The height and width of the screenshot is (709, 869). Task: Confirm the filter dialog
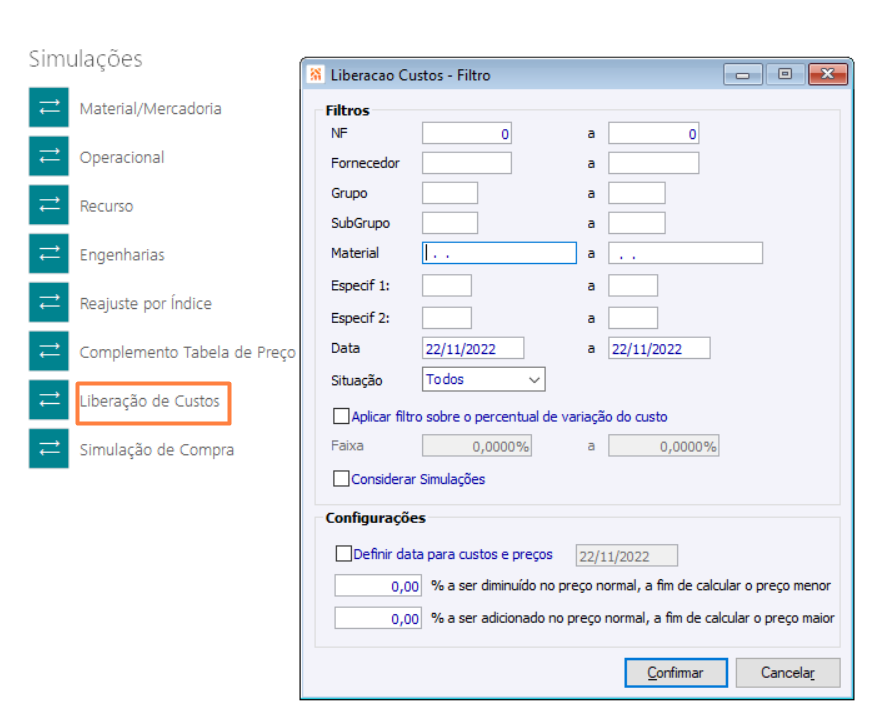[x=676, y=672]
